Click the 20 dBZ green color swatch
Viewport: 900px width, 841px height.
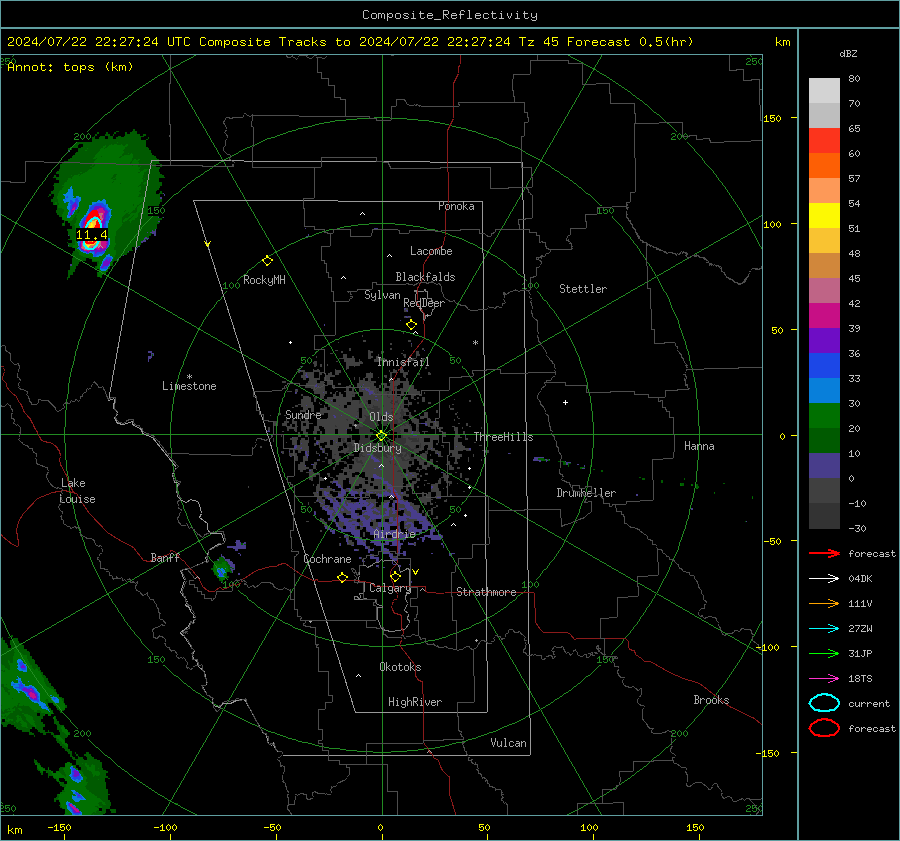click(824, 440)
